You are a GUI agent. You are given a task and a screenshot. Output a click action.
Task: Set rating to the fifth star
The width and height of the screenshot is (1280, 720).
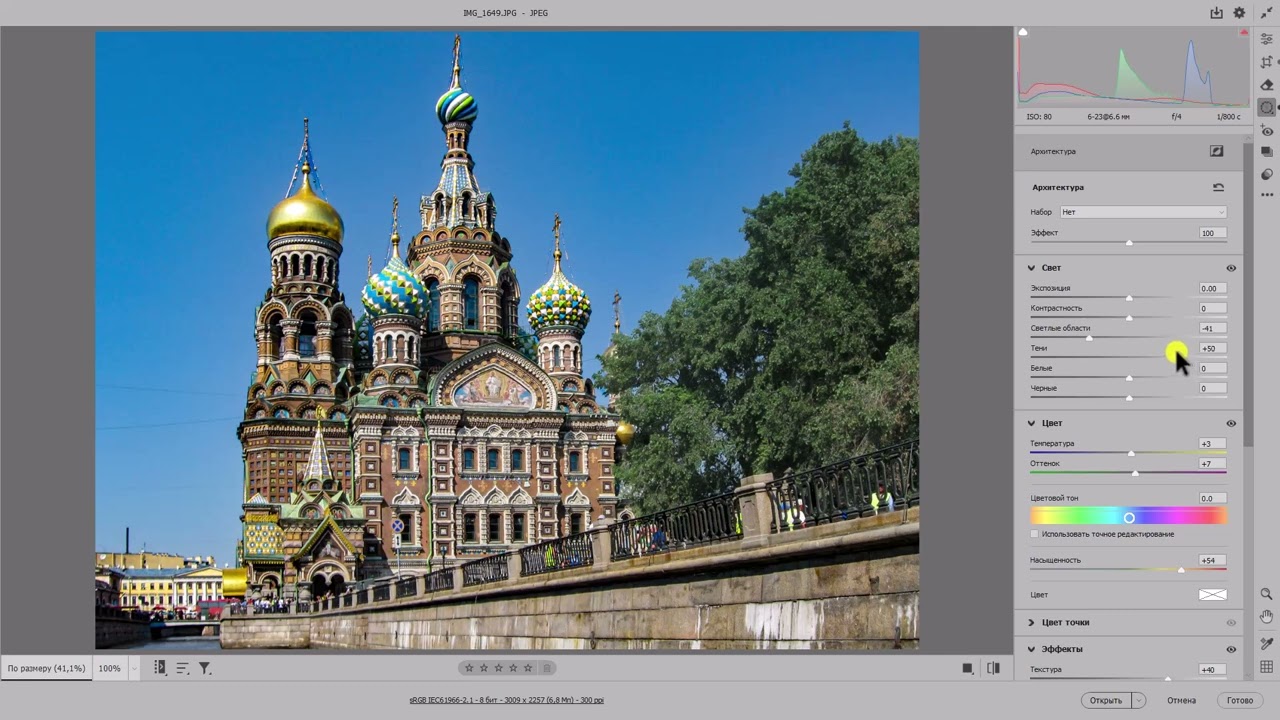click(528, 668)
